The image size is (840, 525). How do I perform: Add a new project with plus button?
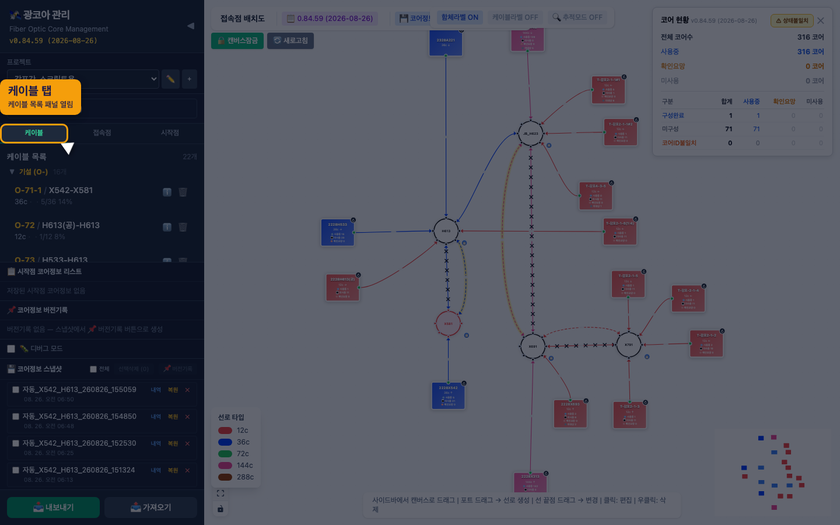[189, 79]
